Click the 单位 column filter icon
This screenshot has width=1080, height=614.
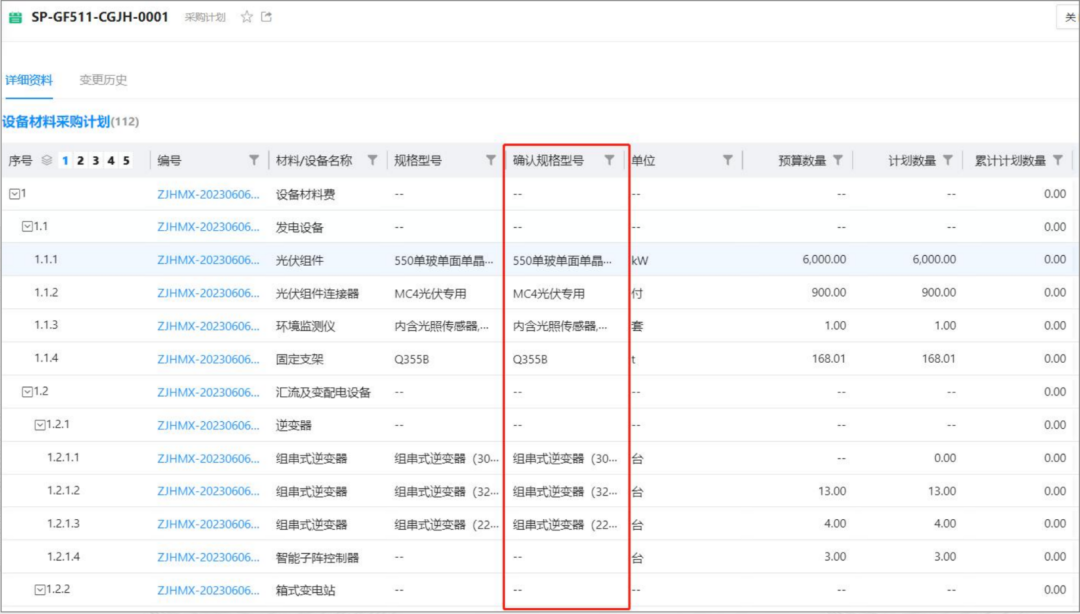[727, 160]
